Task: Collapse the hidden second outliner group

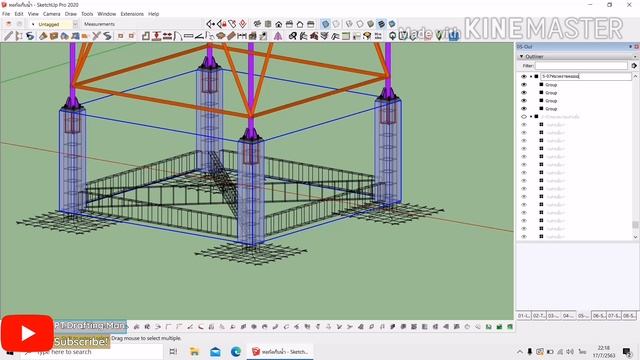Action: coord(531,117)
